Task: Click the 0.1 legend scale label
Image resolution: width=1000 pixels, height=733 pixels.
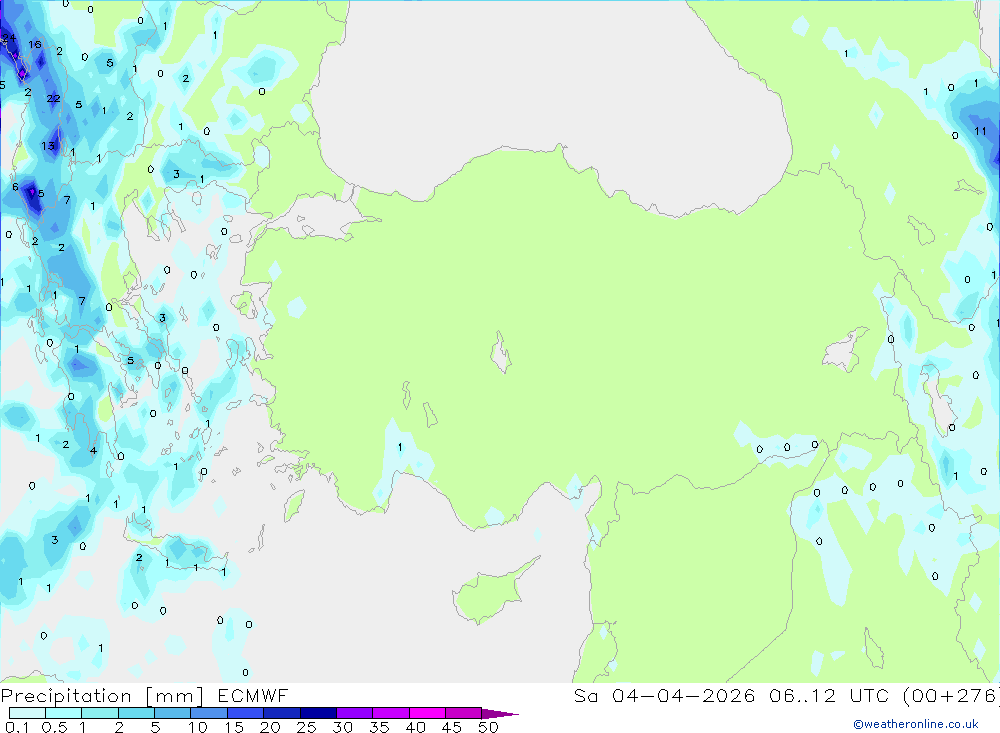Action: (17, 727)
